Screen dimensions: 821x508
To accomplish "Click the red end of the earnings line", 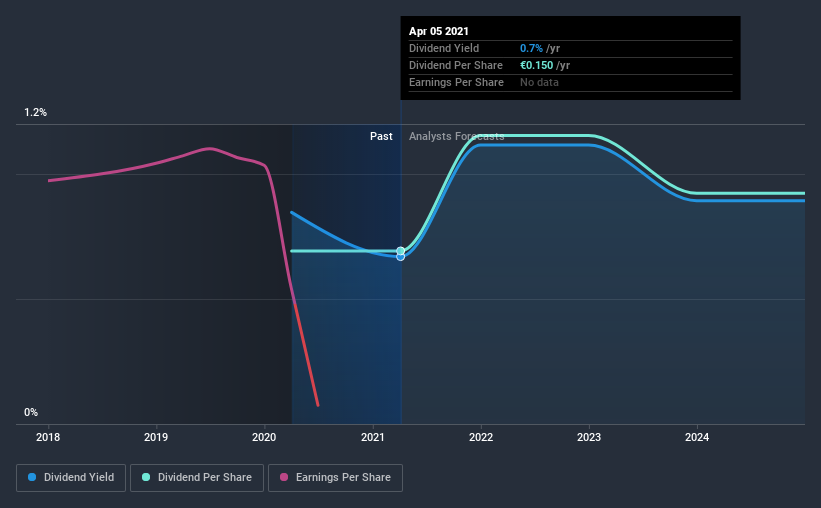I will [317, 404].
